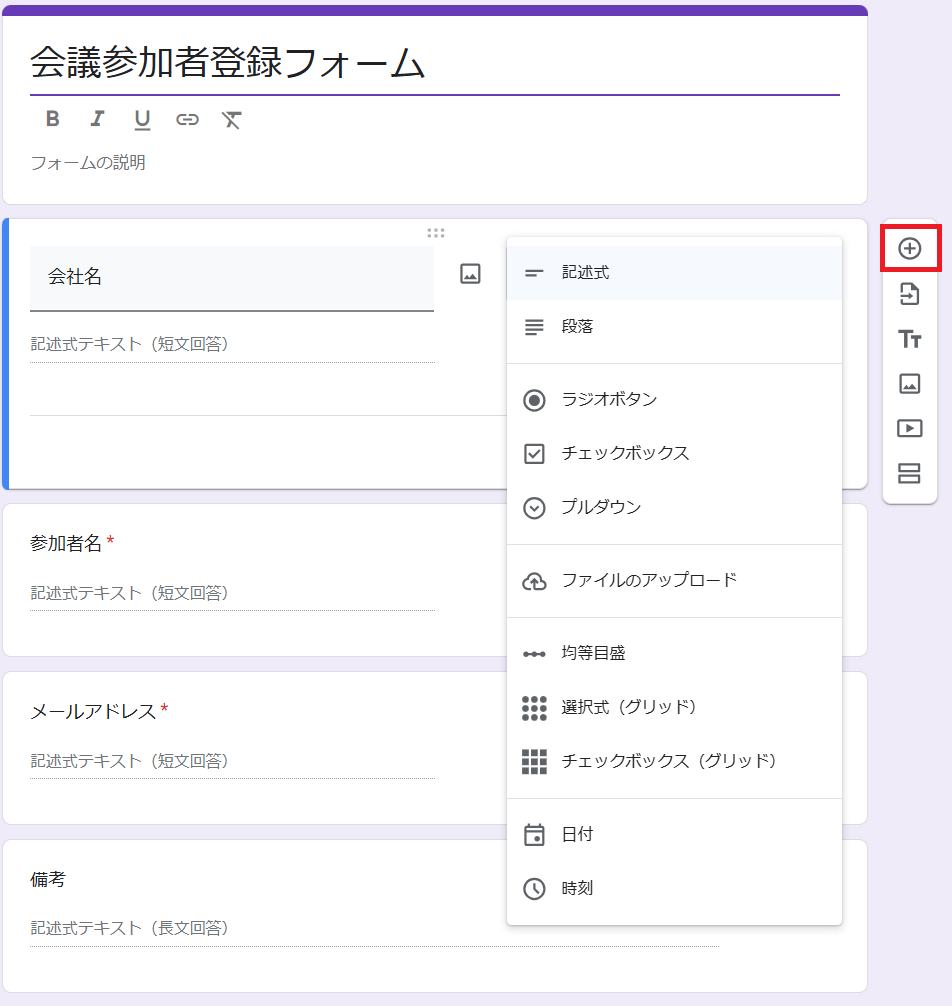
Task: Choose ファイルのアップロード option
Action: (648, 581)
